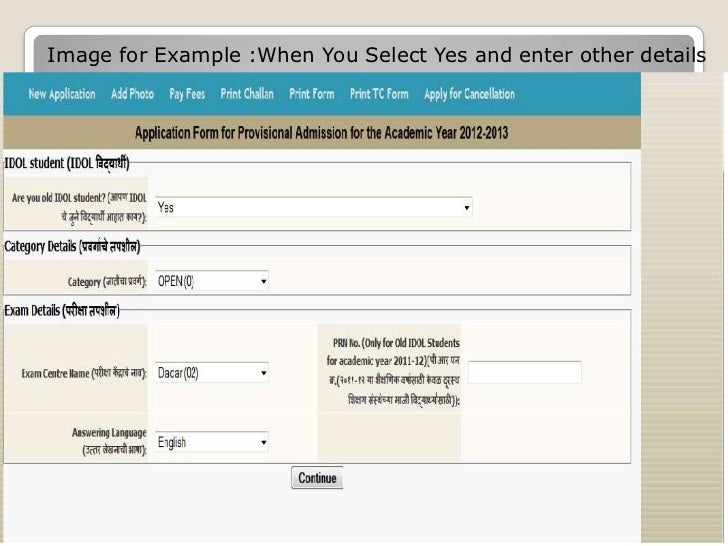728x546 pixels.
Task: Click the arrow on Answering Language combo box
Action: [x=263, y=442]
